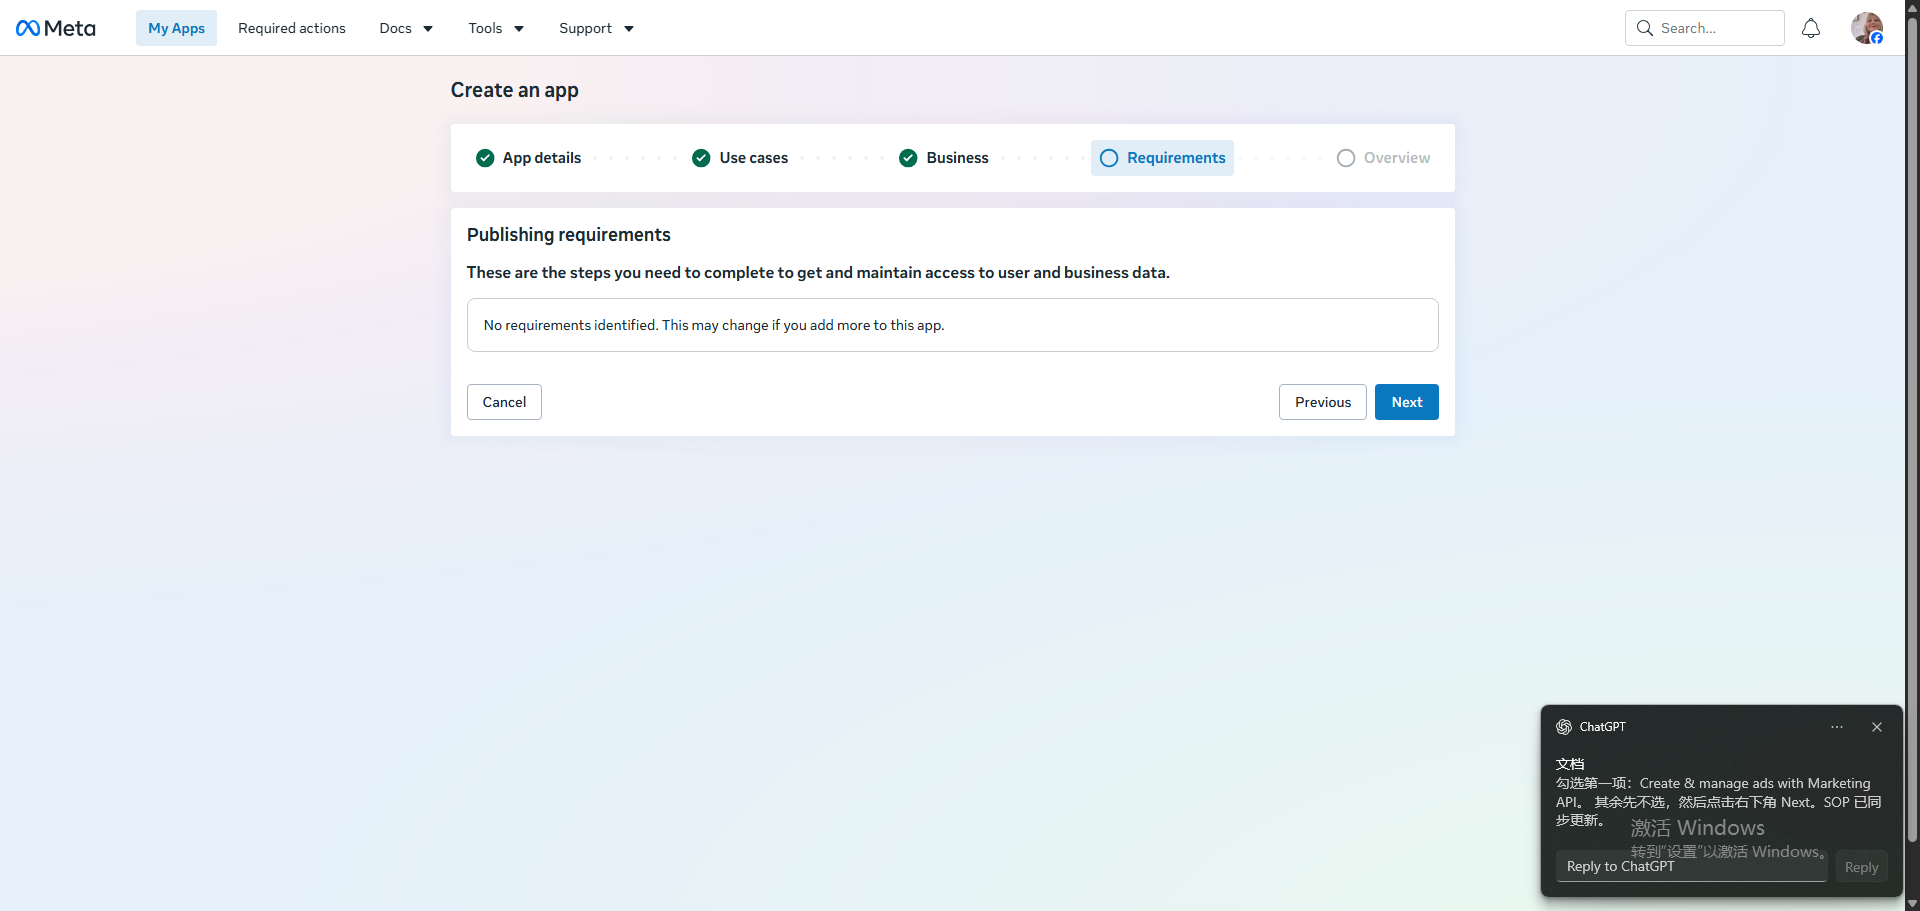This screenshot has height=911, width=1920.
Task: Open ChatGPT notification options ellipsis
Action: coord(1837,727)
